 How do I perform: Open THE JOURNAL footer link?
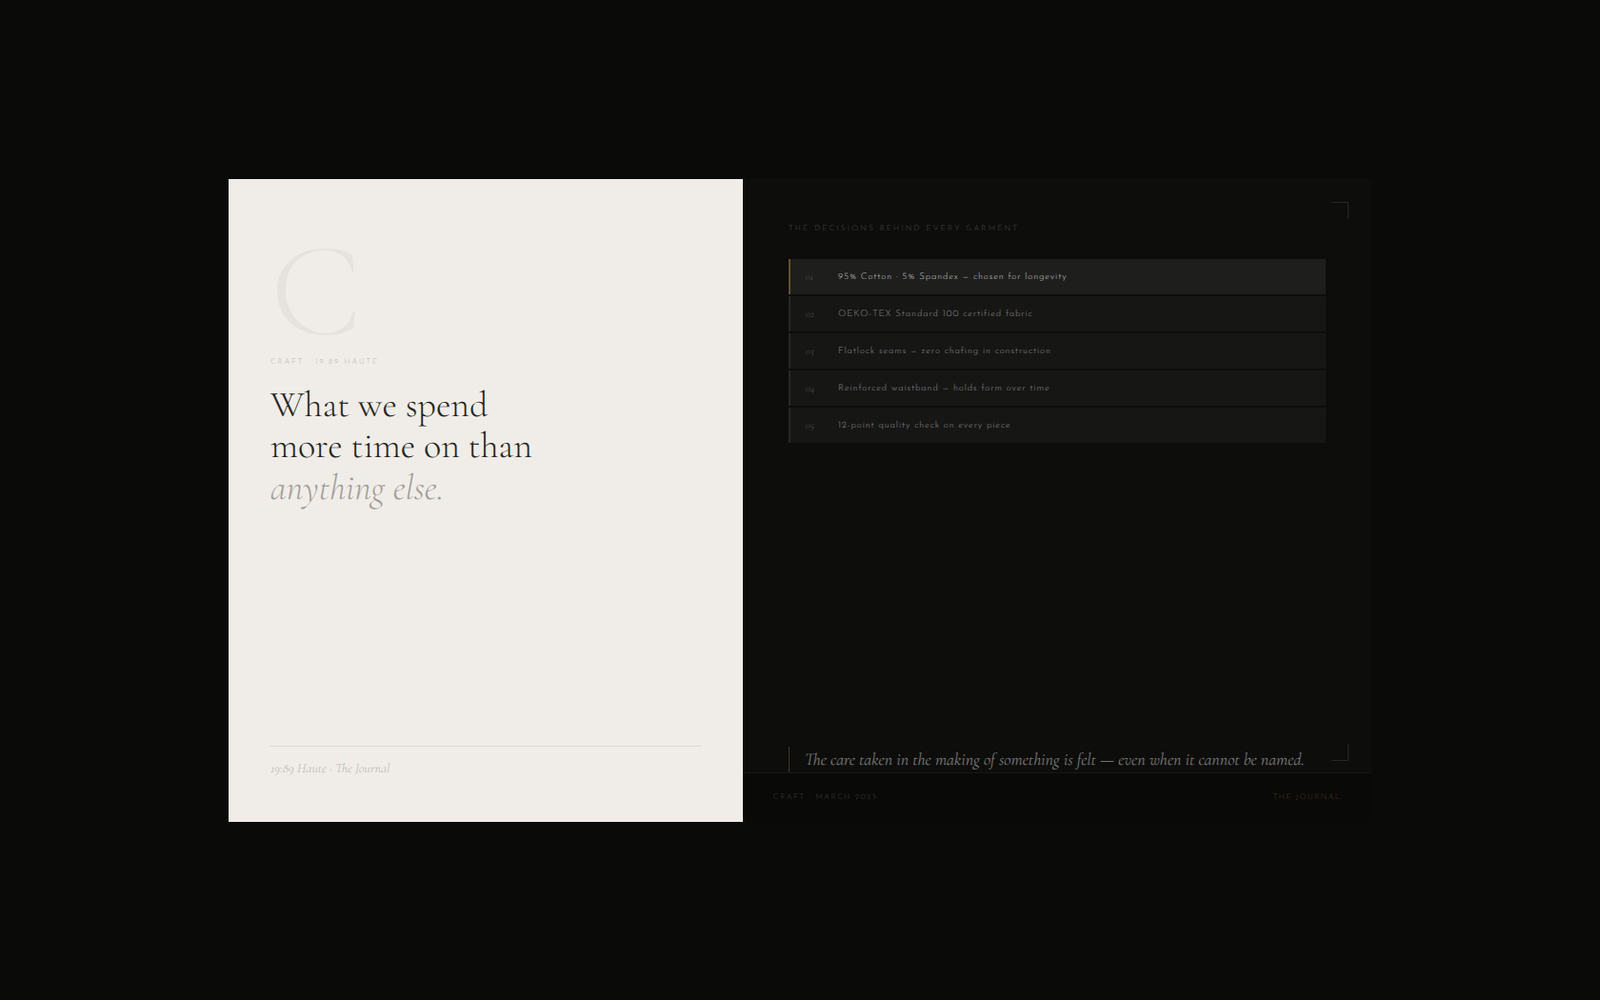(1305, 797)
